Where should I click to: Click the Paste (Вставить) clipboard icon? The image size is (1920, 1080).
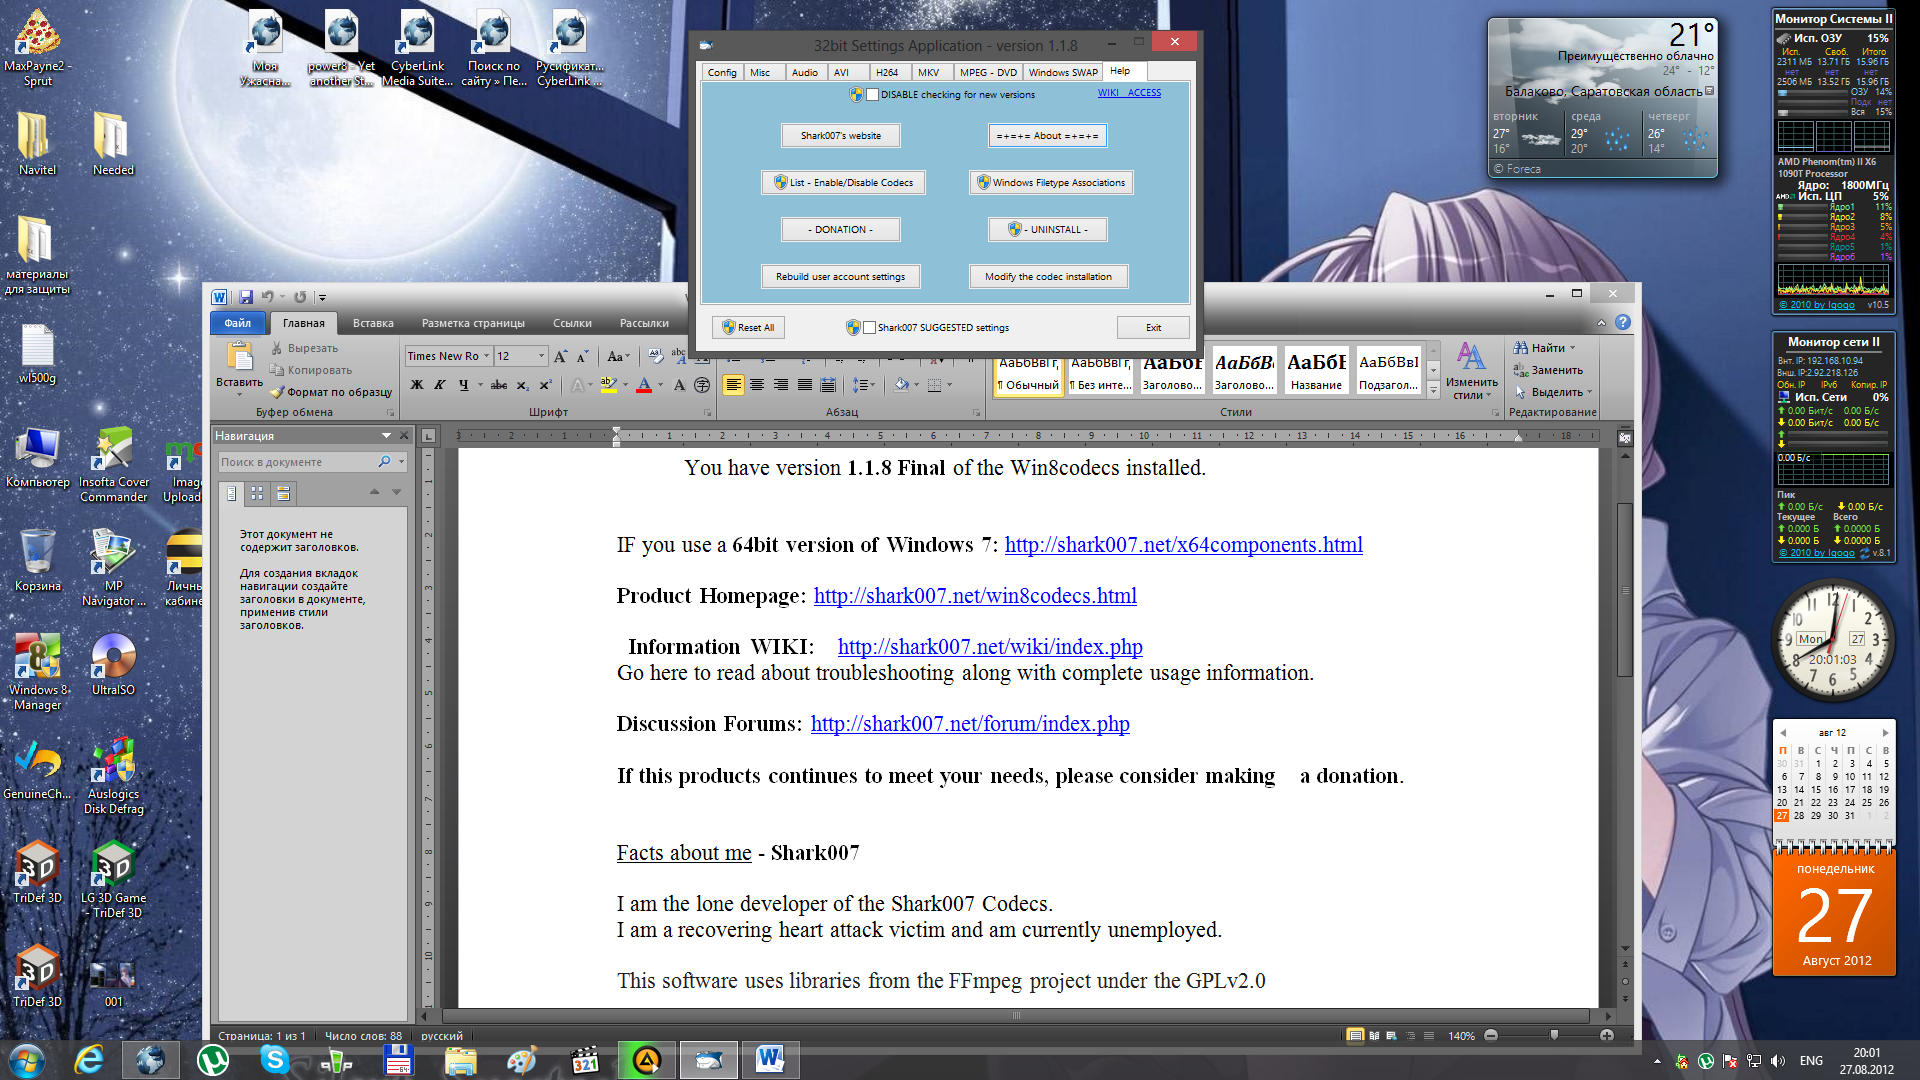[x=239, y=357]
